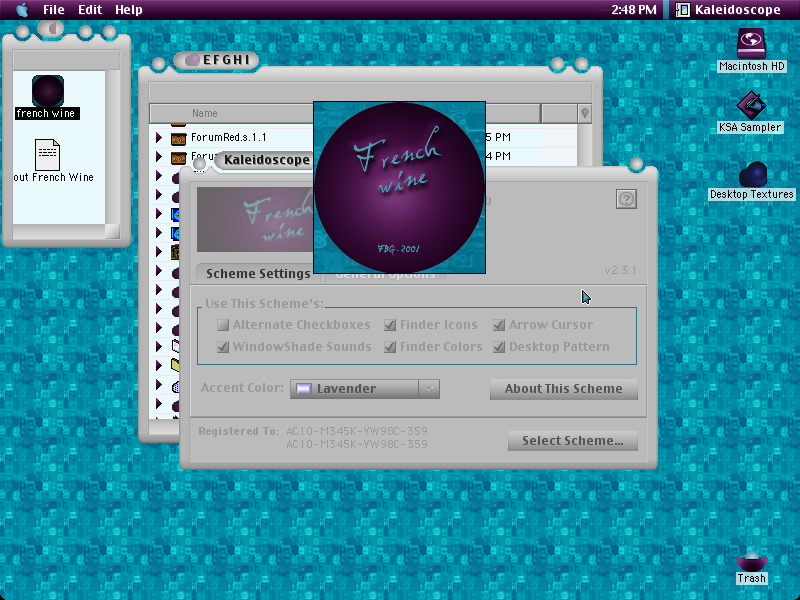800x600 pixels.
Task: Switch to the Scheme Settings tab
Action: coord(258,274)
